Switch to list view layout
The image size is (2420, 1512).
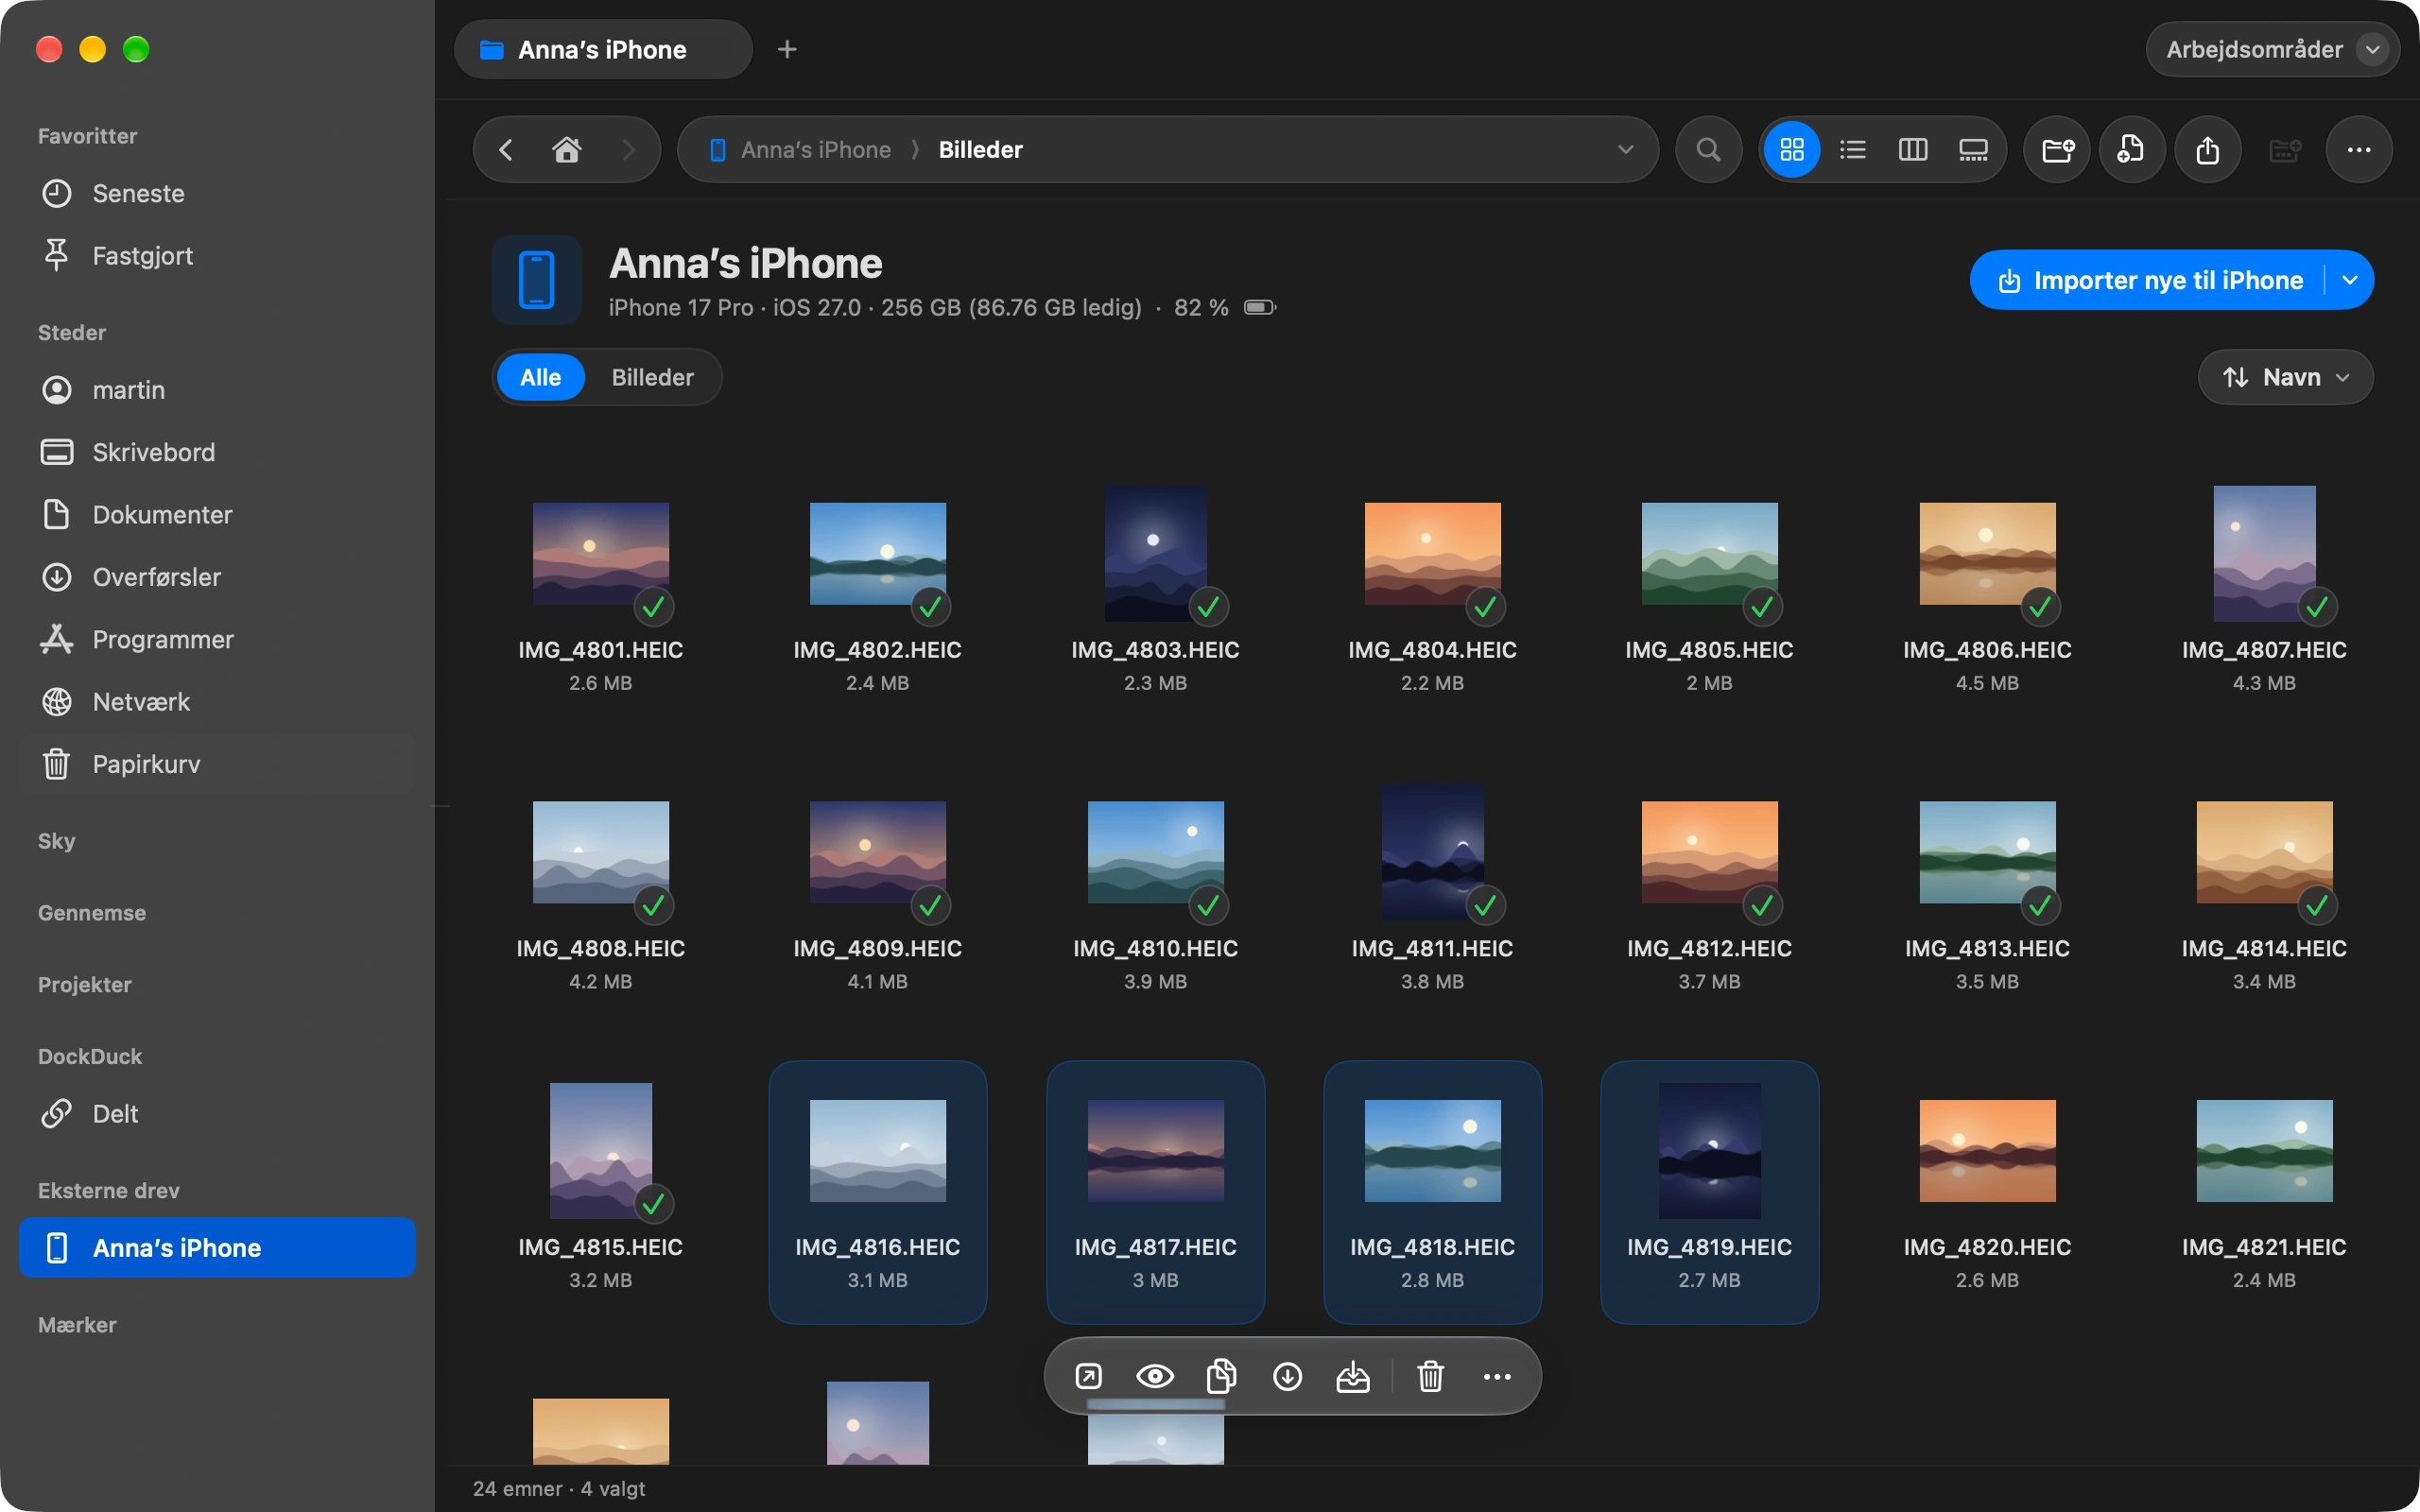[1852, 150]
